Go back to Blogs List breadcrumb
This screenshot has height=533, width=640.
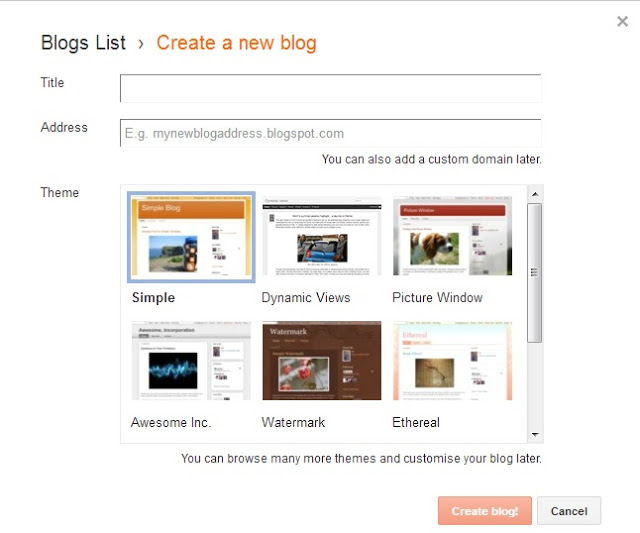click(x=83, y=43)
